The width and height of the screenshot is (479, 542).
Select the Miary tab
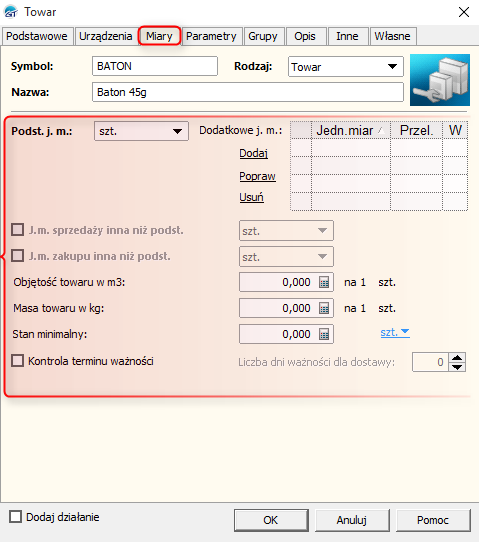pos(159,36)
